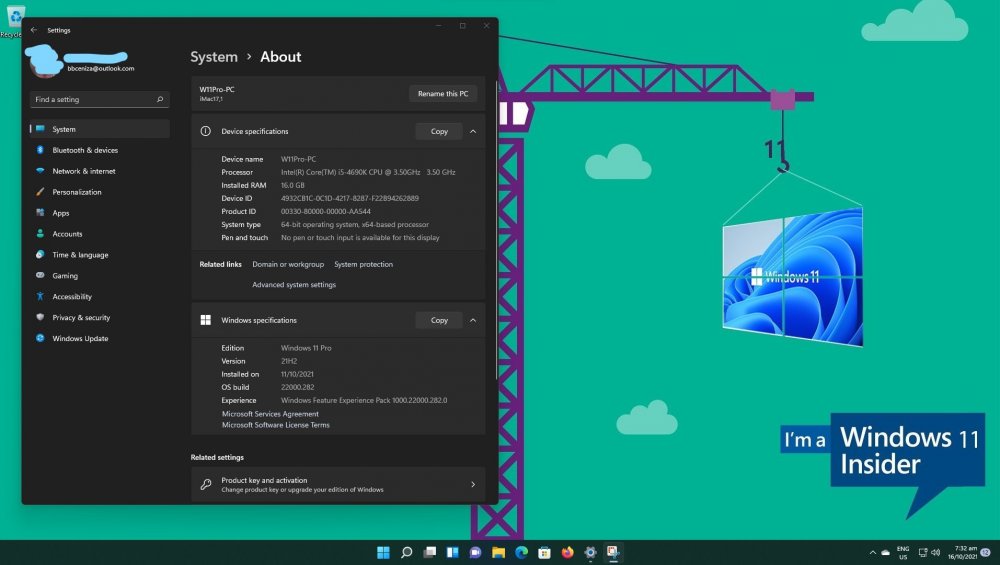Select Personalization in the sidebar
Viewport: 1000px width, 565px height.
point(99,192)
